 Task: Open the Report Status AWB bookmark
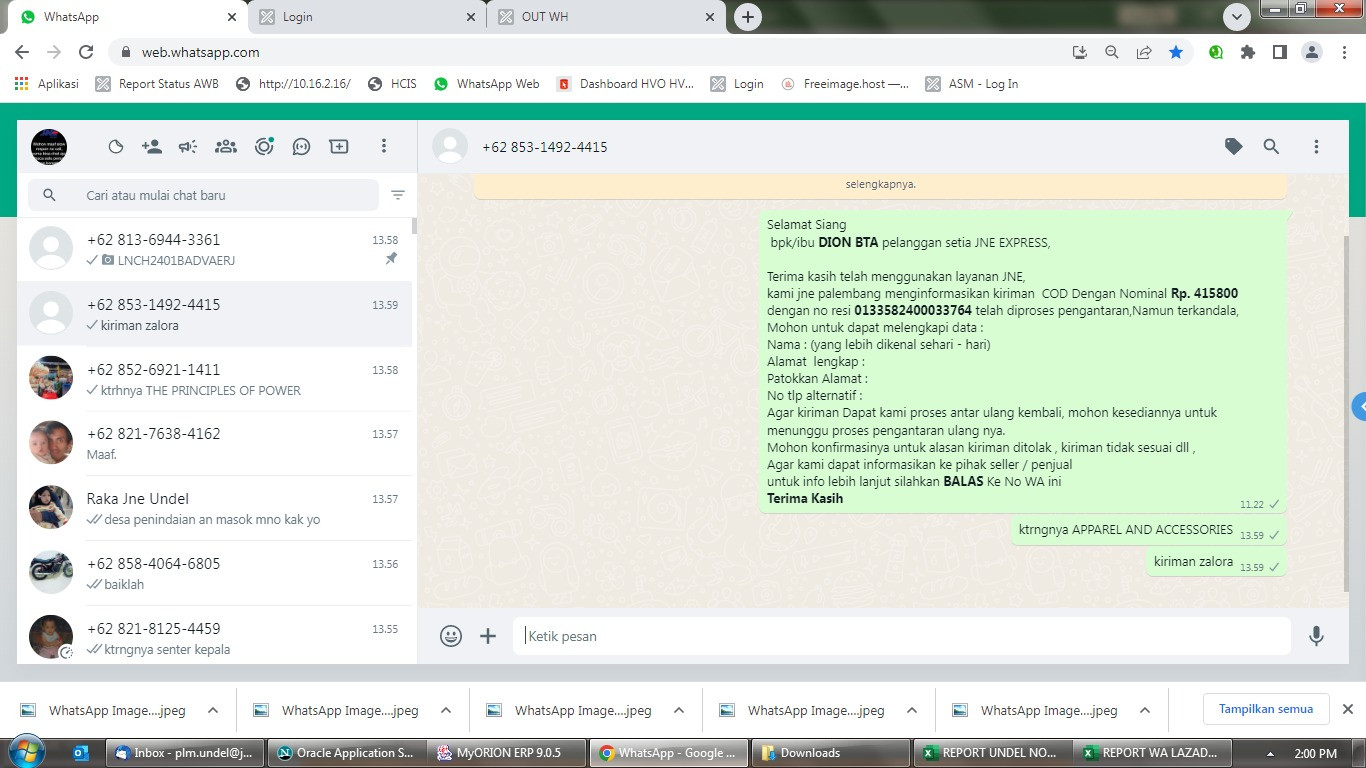(157, 84)
